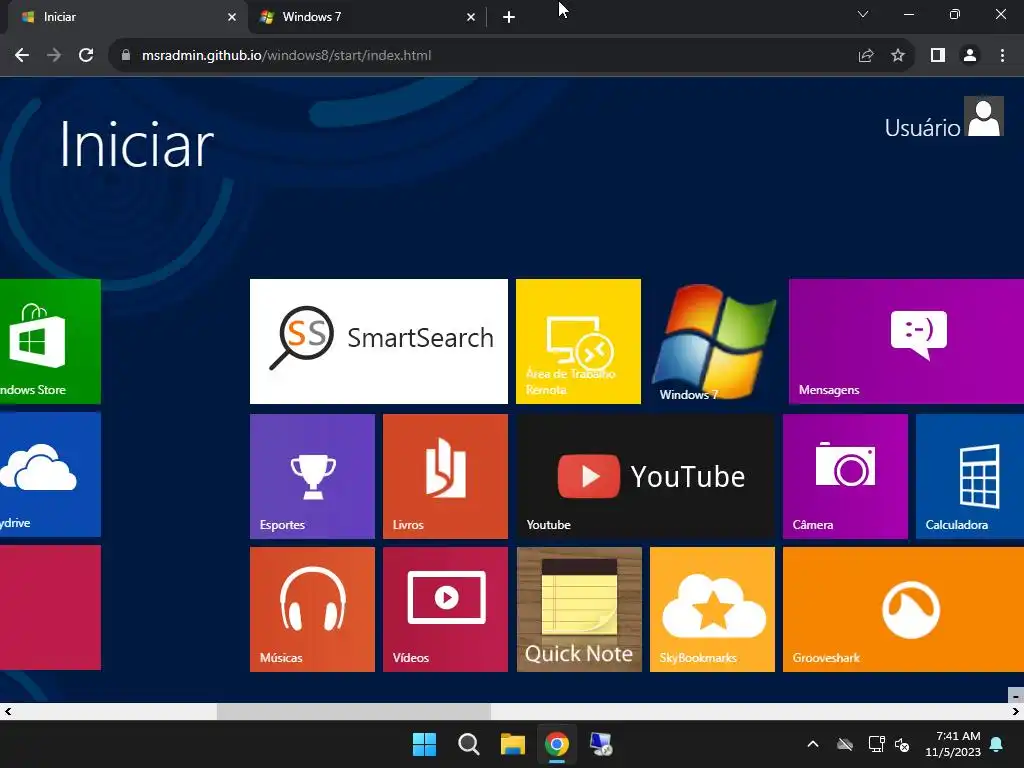Open the Windows Store tile
The width and height of the screenshot is (1024, 768).
(x=50, y=341)
